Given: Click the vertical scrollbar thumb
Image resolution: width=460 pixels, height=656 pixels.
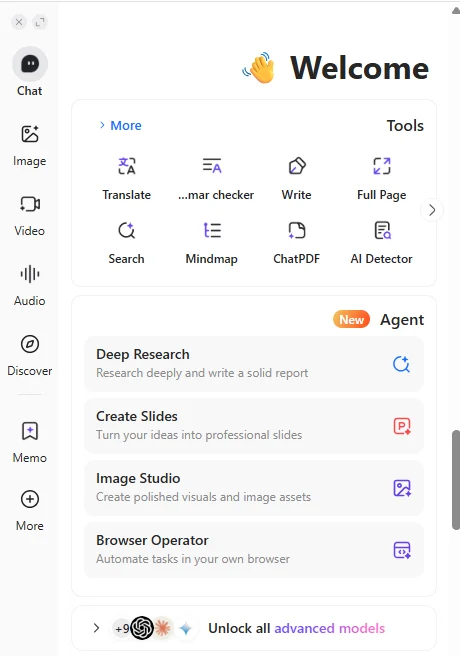Looking at the screenshot, I should pos(456,480).
